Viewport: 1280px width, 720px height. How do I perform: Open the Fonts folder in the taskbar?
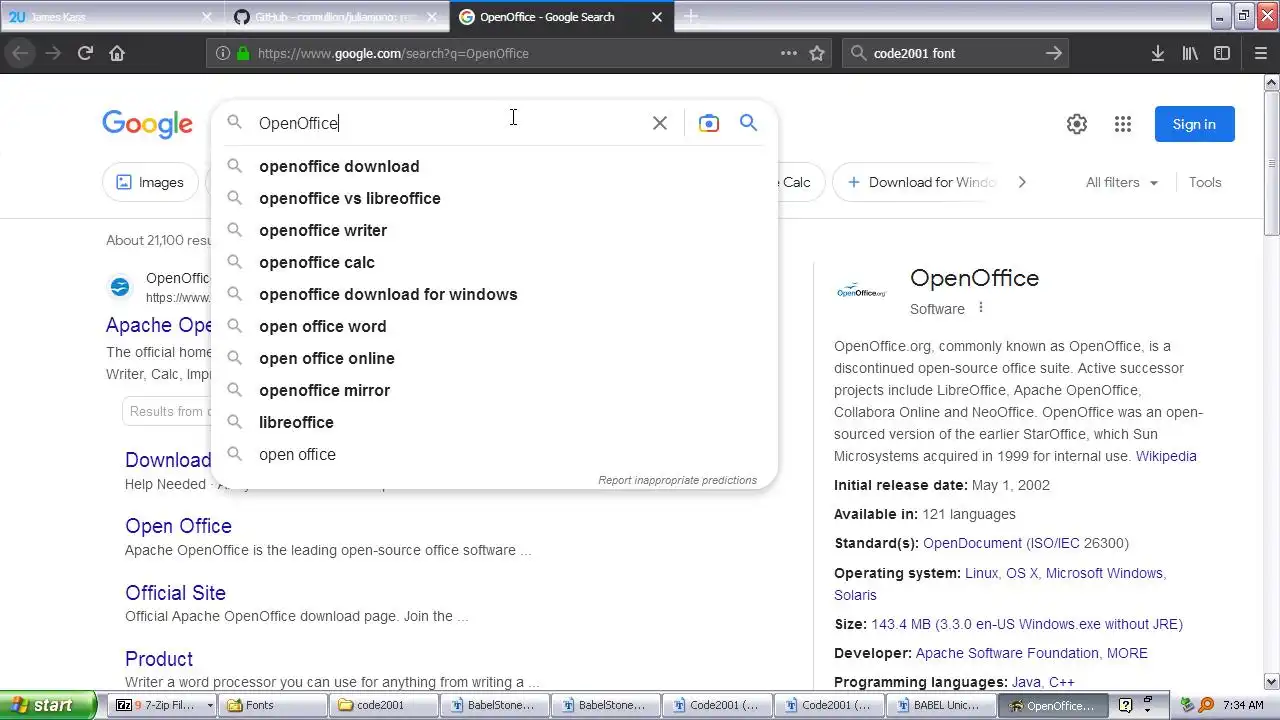[271, 705]
